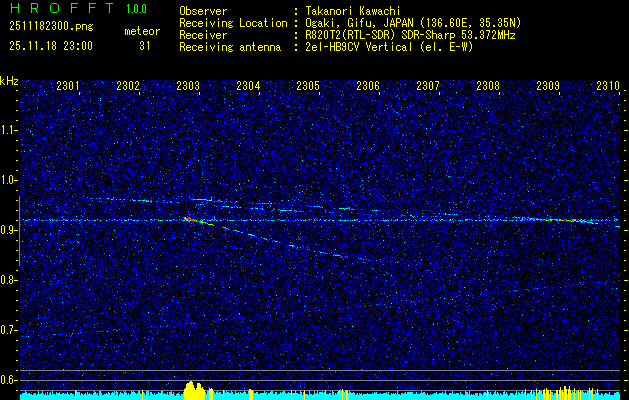Click the 25.11.18 23:00 timestamp
The image size is (629, 400).
[50, 45]
